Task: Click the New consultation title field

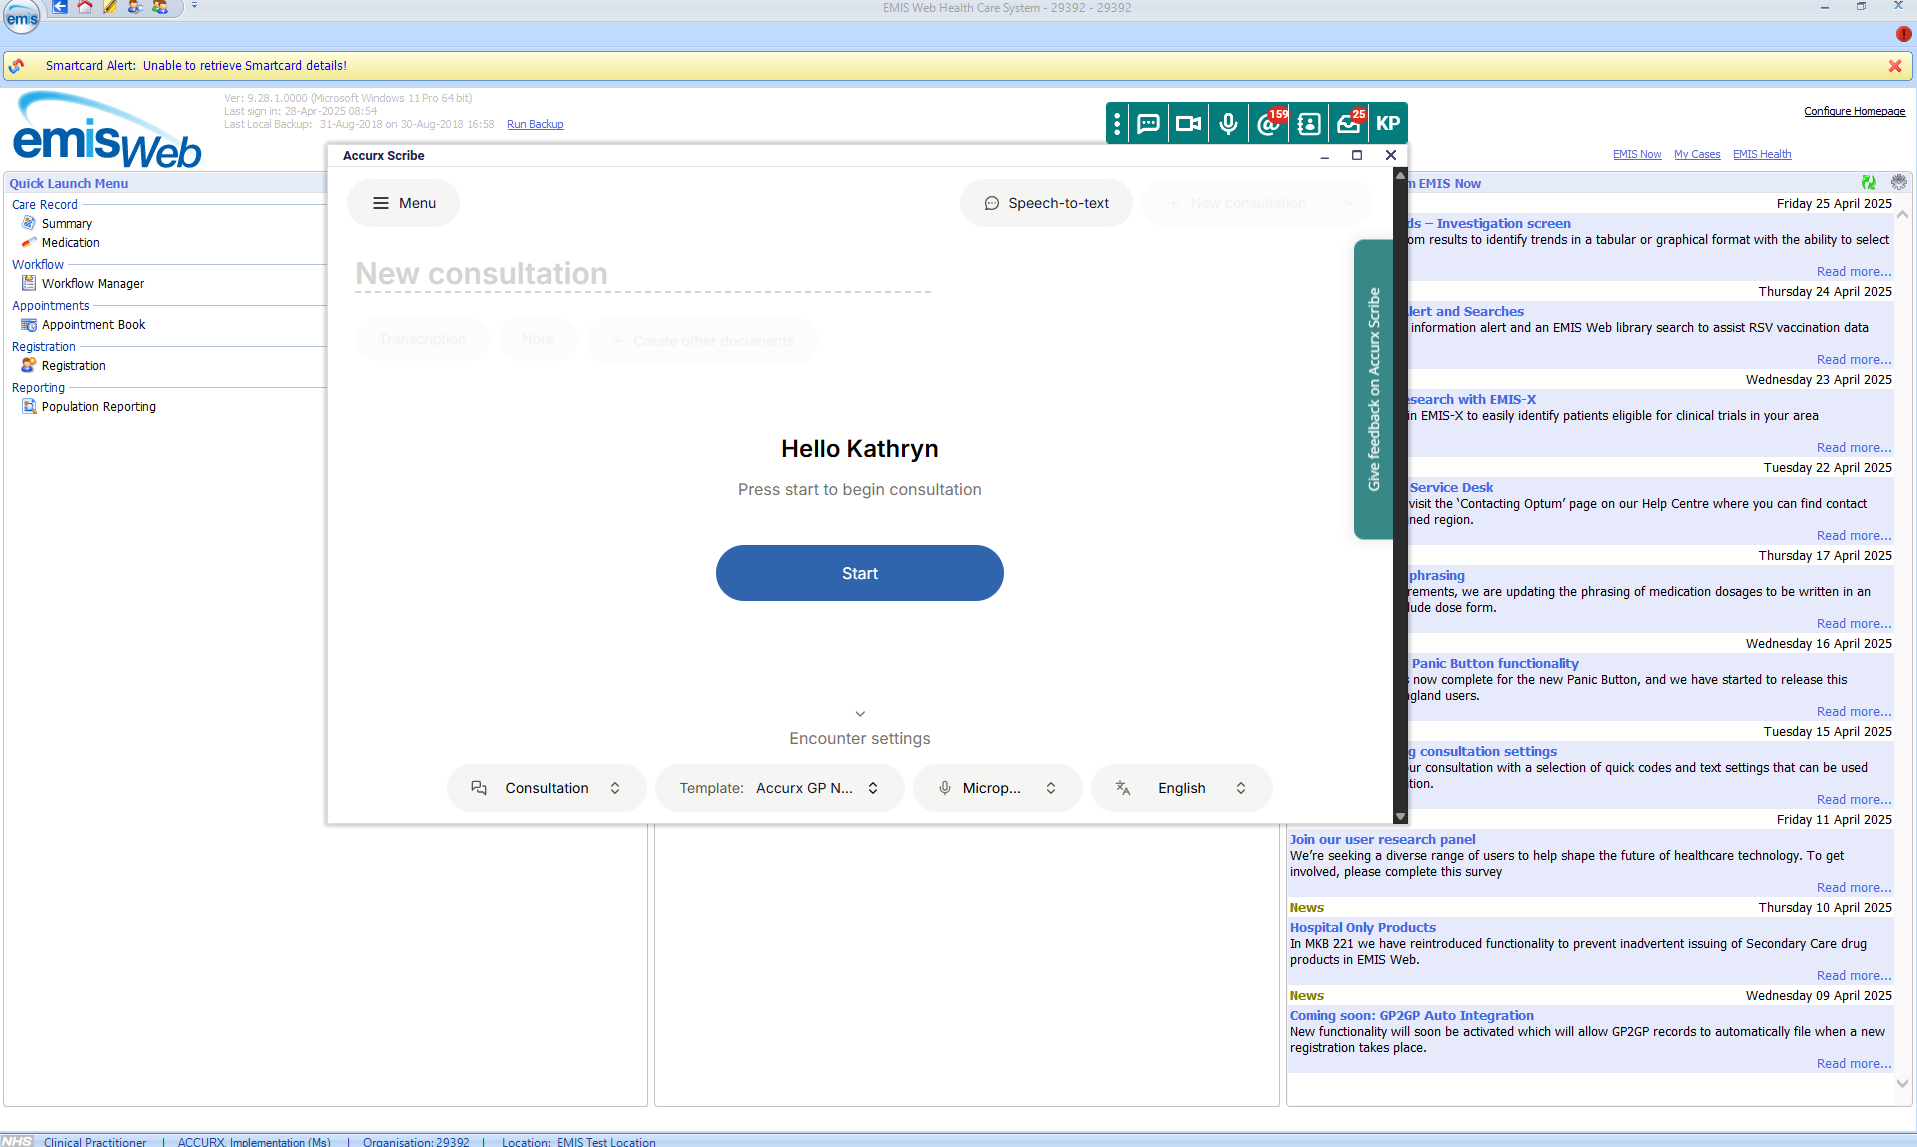Action: 642,274
